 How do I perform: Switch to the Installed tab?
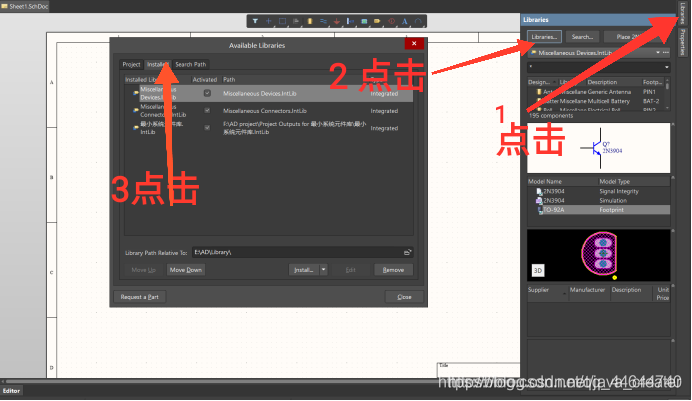[158, 64]
